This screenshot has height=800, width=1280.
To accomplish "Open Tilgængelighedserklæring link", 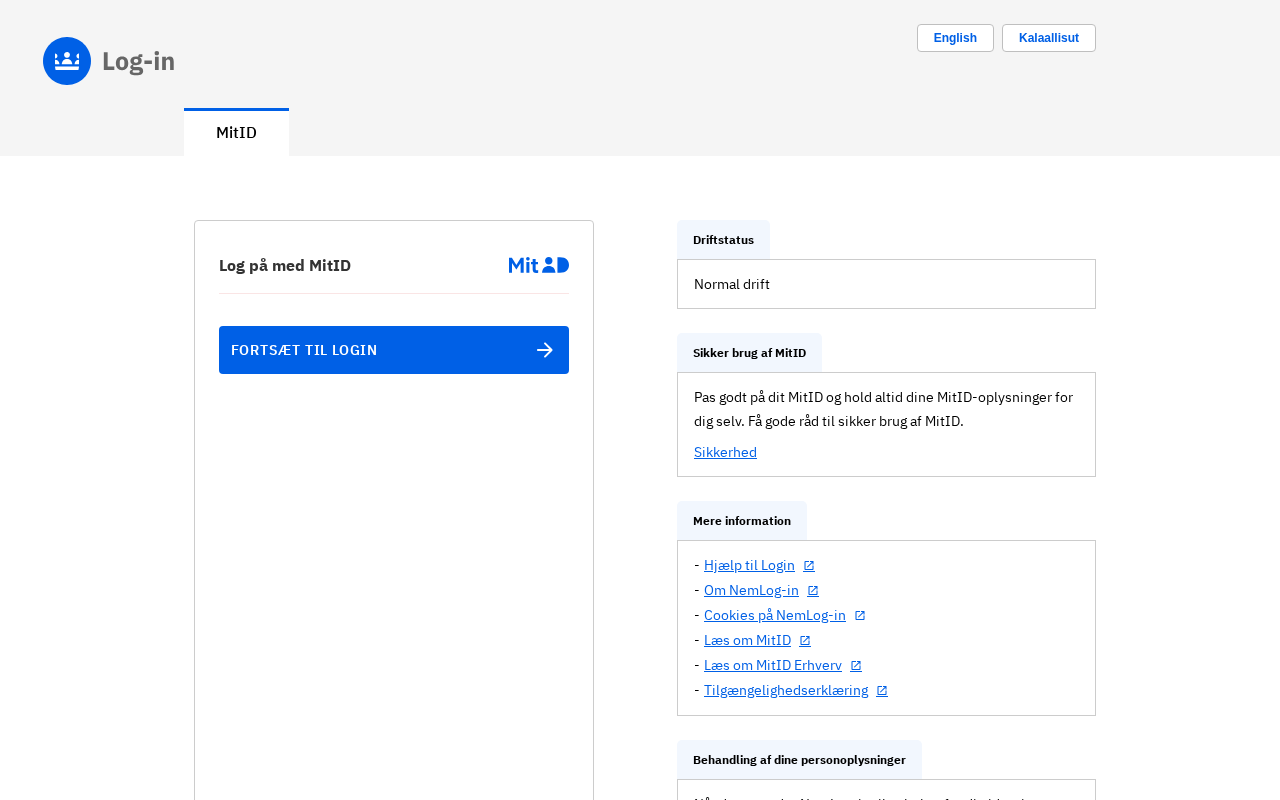I will point(786,690).
